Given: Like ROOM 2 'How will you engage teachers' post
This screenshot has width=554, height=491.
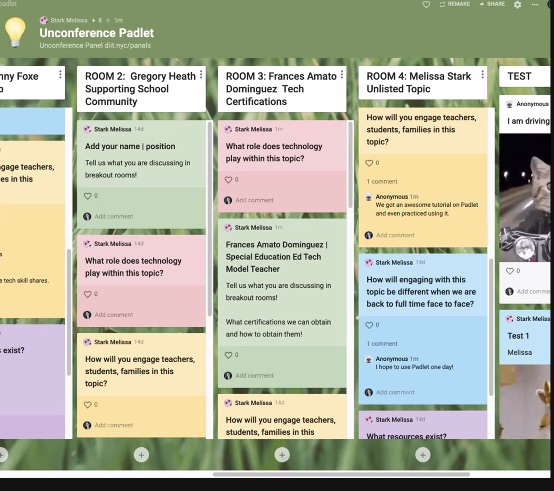Looking at the screenshot, I should pos(87,405).
